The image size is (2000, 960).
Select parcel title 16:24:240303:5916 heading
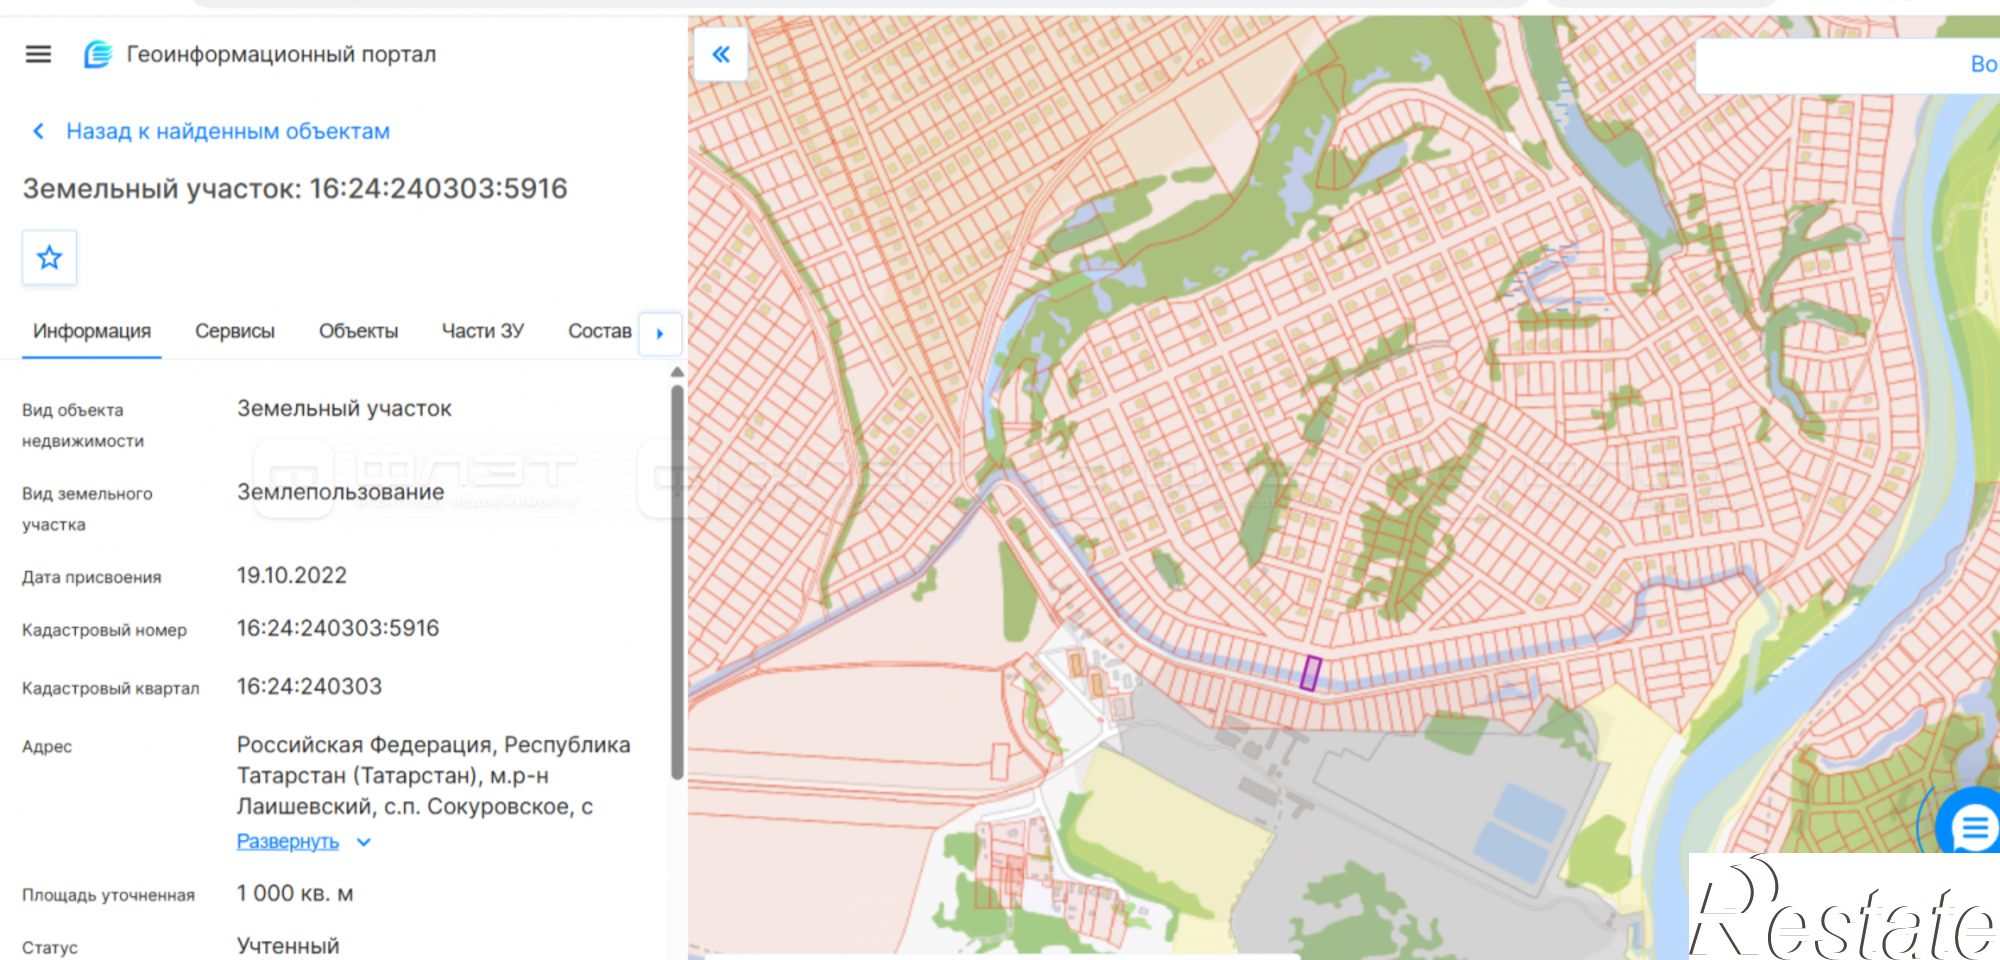[295, 189]
